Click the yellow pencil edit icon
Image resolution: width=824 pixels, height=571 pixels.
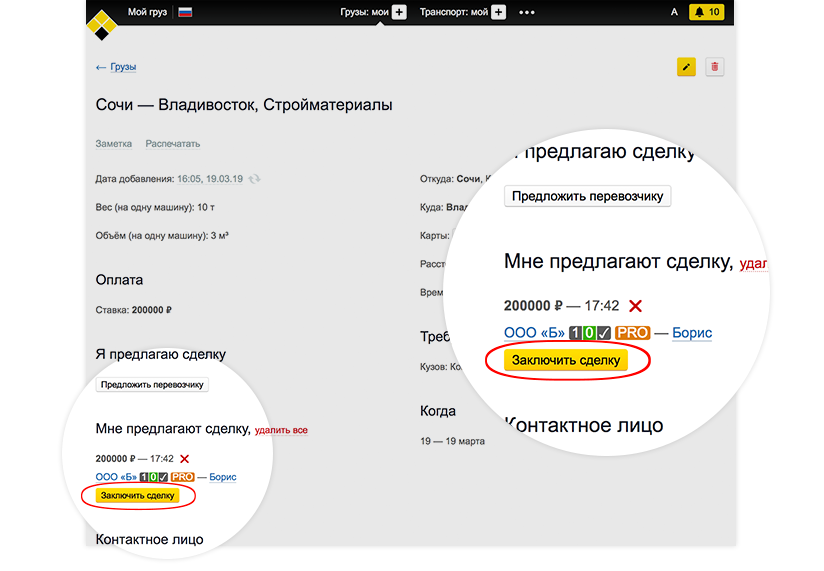pyautogui.click(x=686, y=67)
